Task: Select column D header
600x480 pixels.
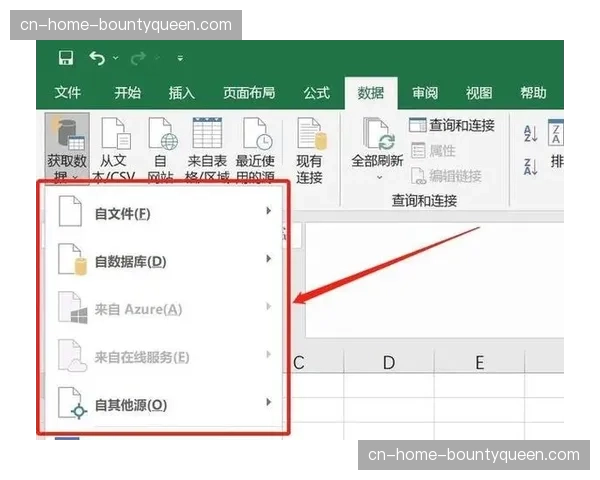Action: click(389, 362)
